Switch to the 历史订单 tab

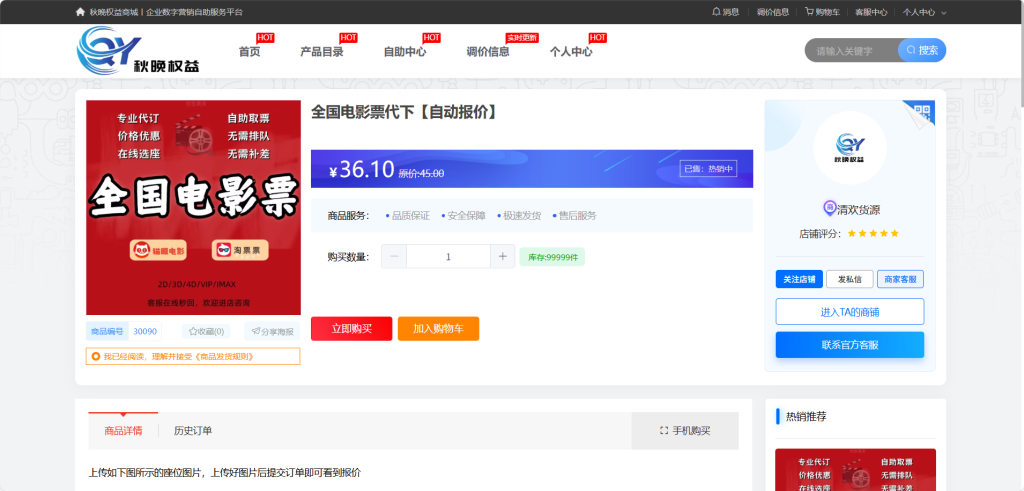(193, 431)
